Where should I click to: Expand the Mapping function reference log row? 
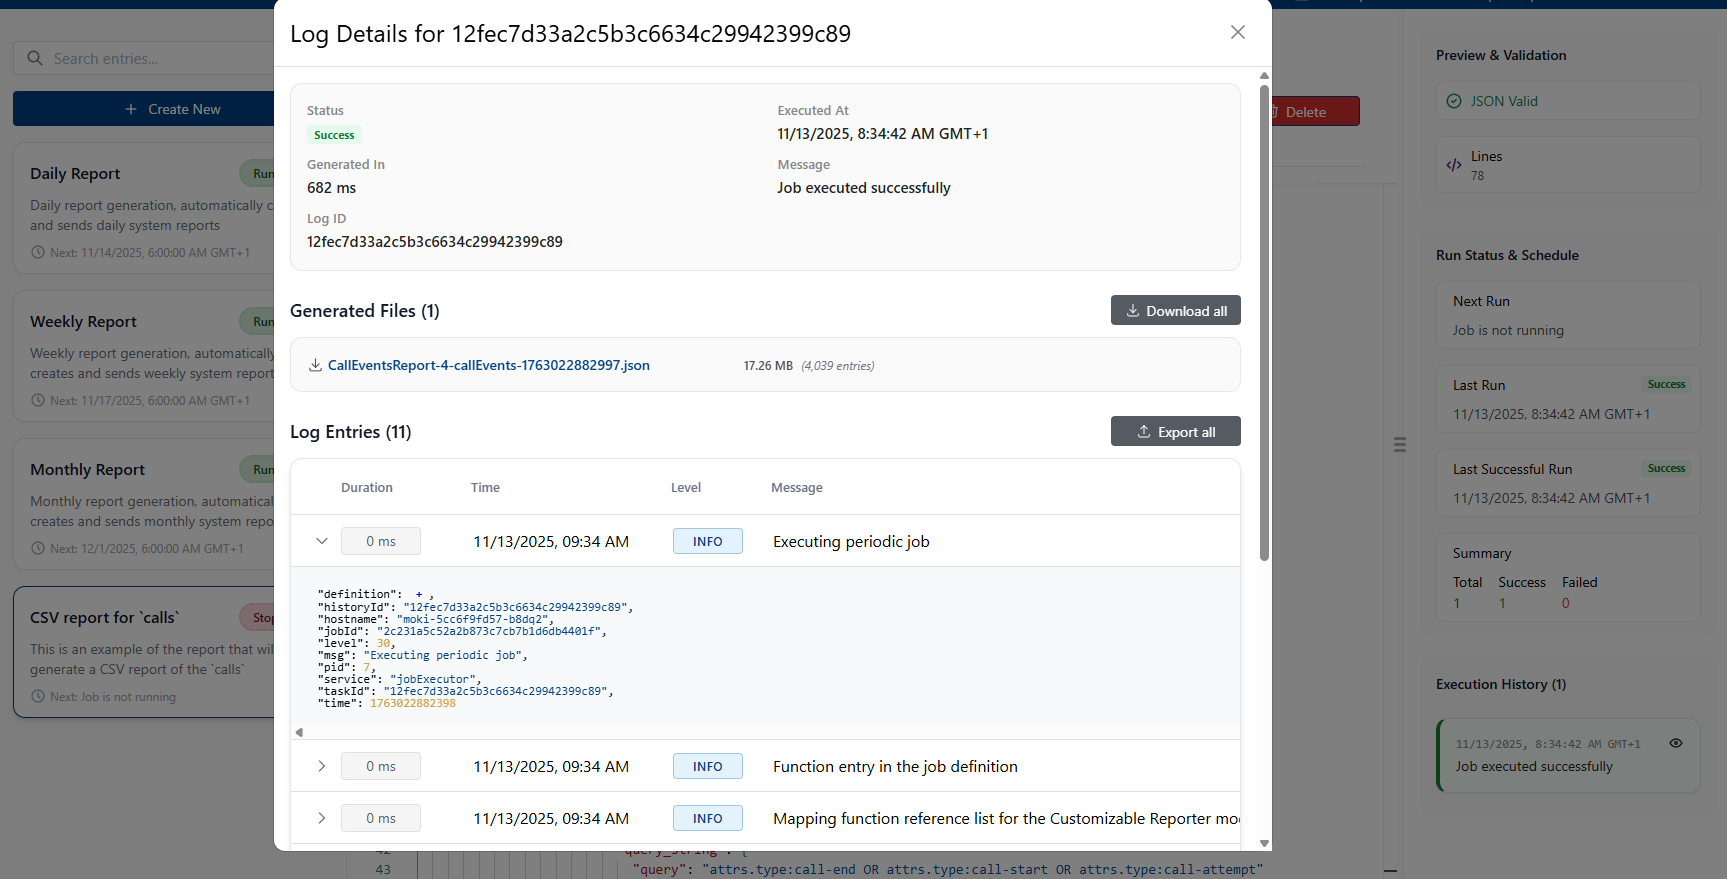click(322, 818)
